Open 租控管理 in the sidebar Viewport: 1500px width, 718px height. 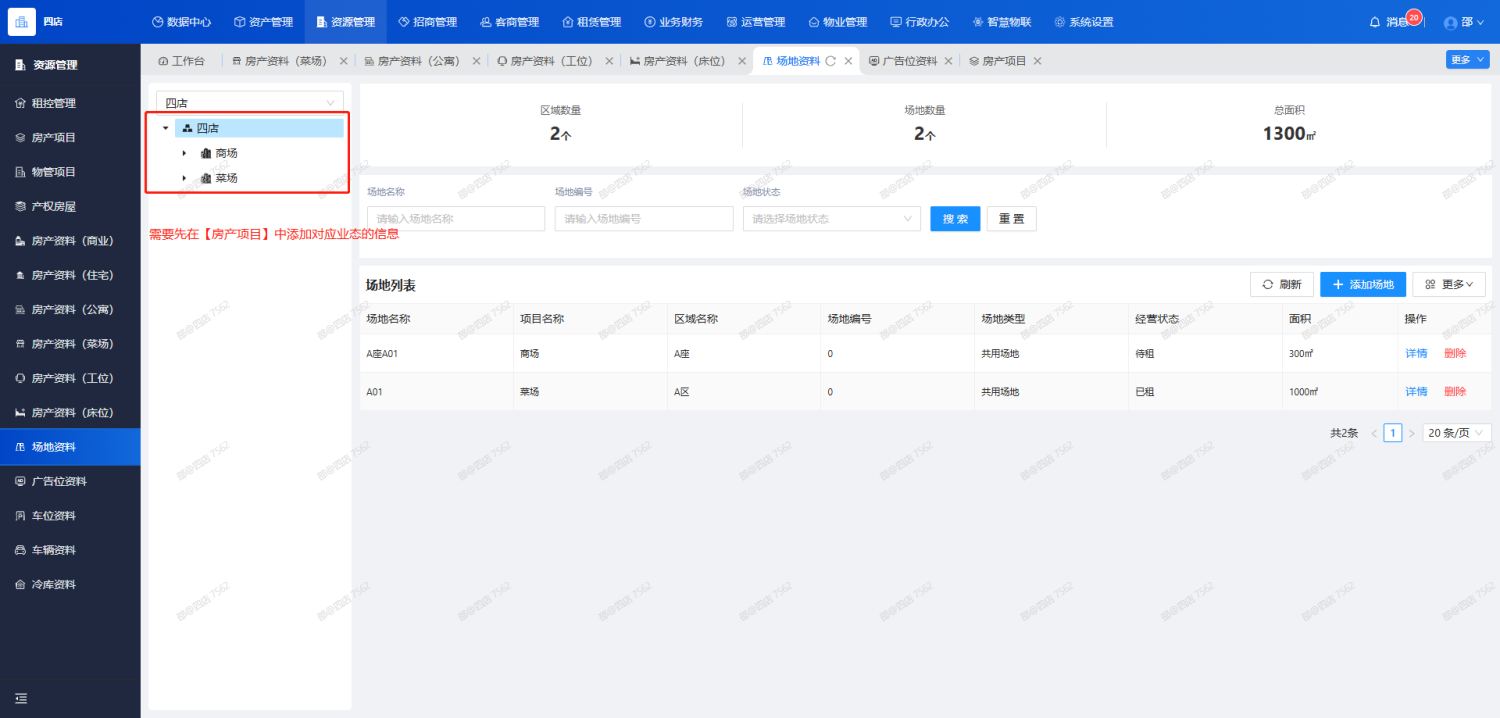[x=70, y=103]
